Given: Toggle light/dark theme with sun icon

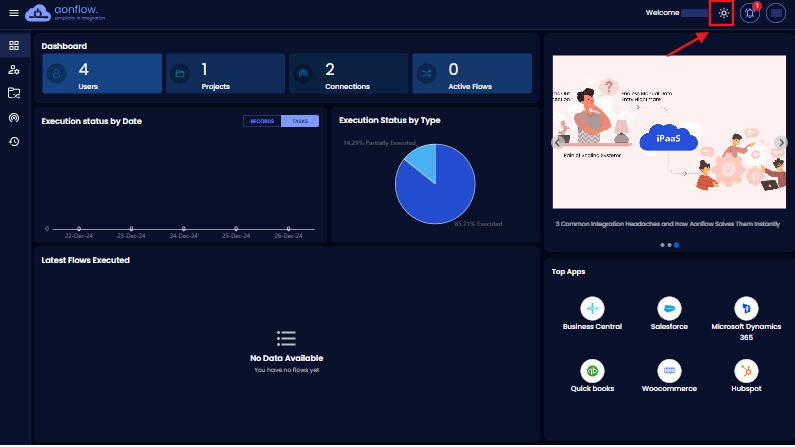Looking at the screenshot, I should click(723, 13).
